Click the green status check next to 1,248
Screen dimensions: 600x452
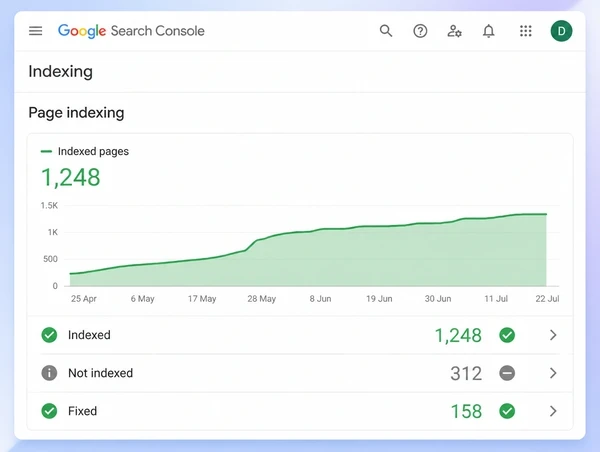(x=507, y=335)
